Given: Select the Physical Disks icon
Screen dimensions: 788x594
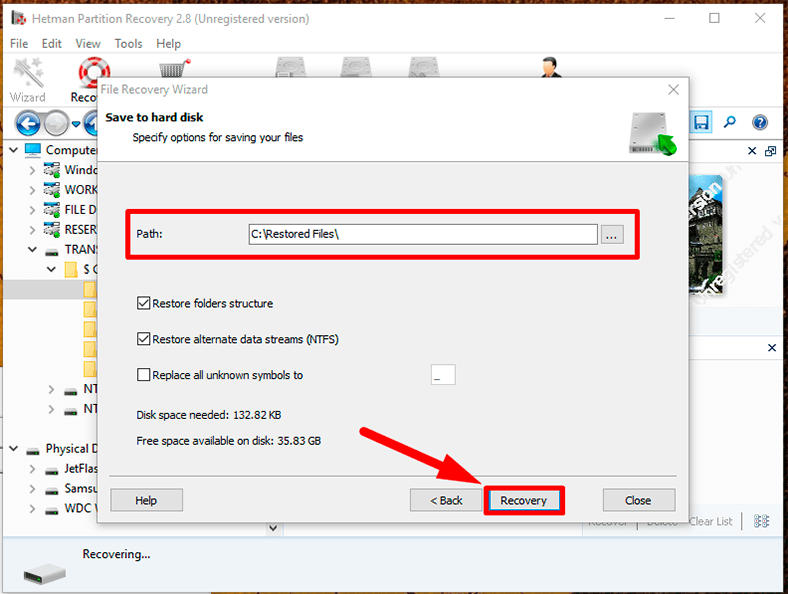Looking at the screenshot, I should point(33,451).
